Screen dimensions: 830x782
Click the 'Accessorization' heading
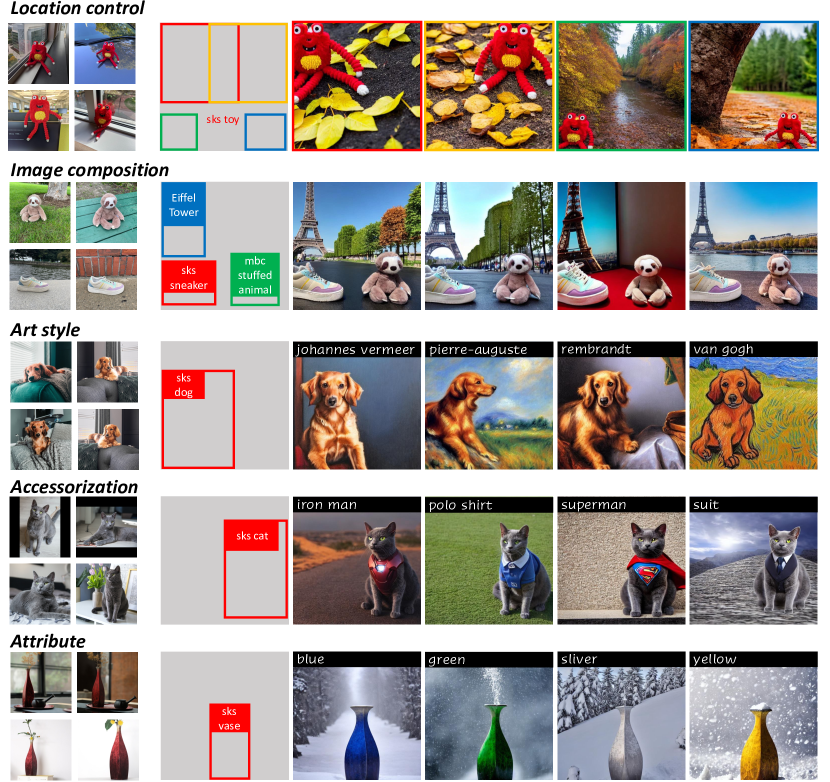pyautogui.click(x=74, y=487)
